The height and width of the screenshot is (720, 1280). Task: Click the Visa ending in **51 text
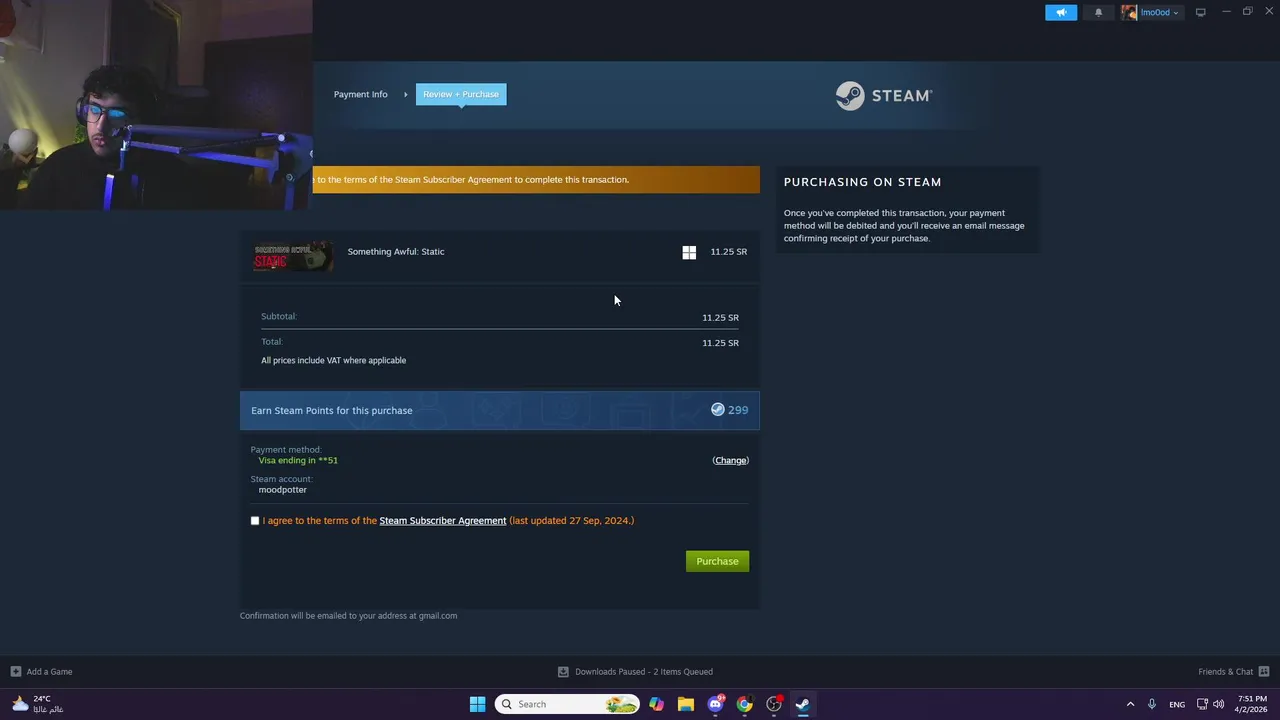(x=298, y=461)
